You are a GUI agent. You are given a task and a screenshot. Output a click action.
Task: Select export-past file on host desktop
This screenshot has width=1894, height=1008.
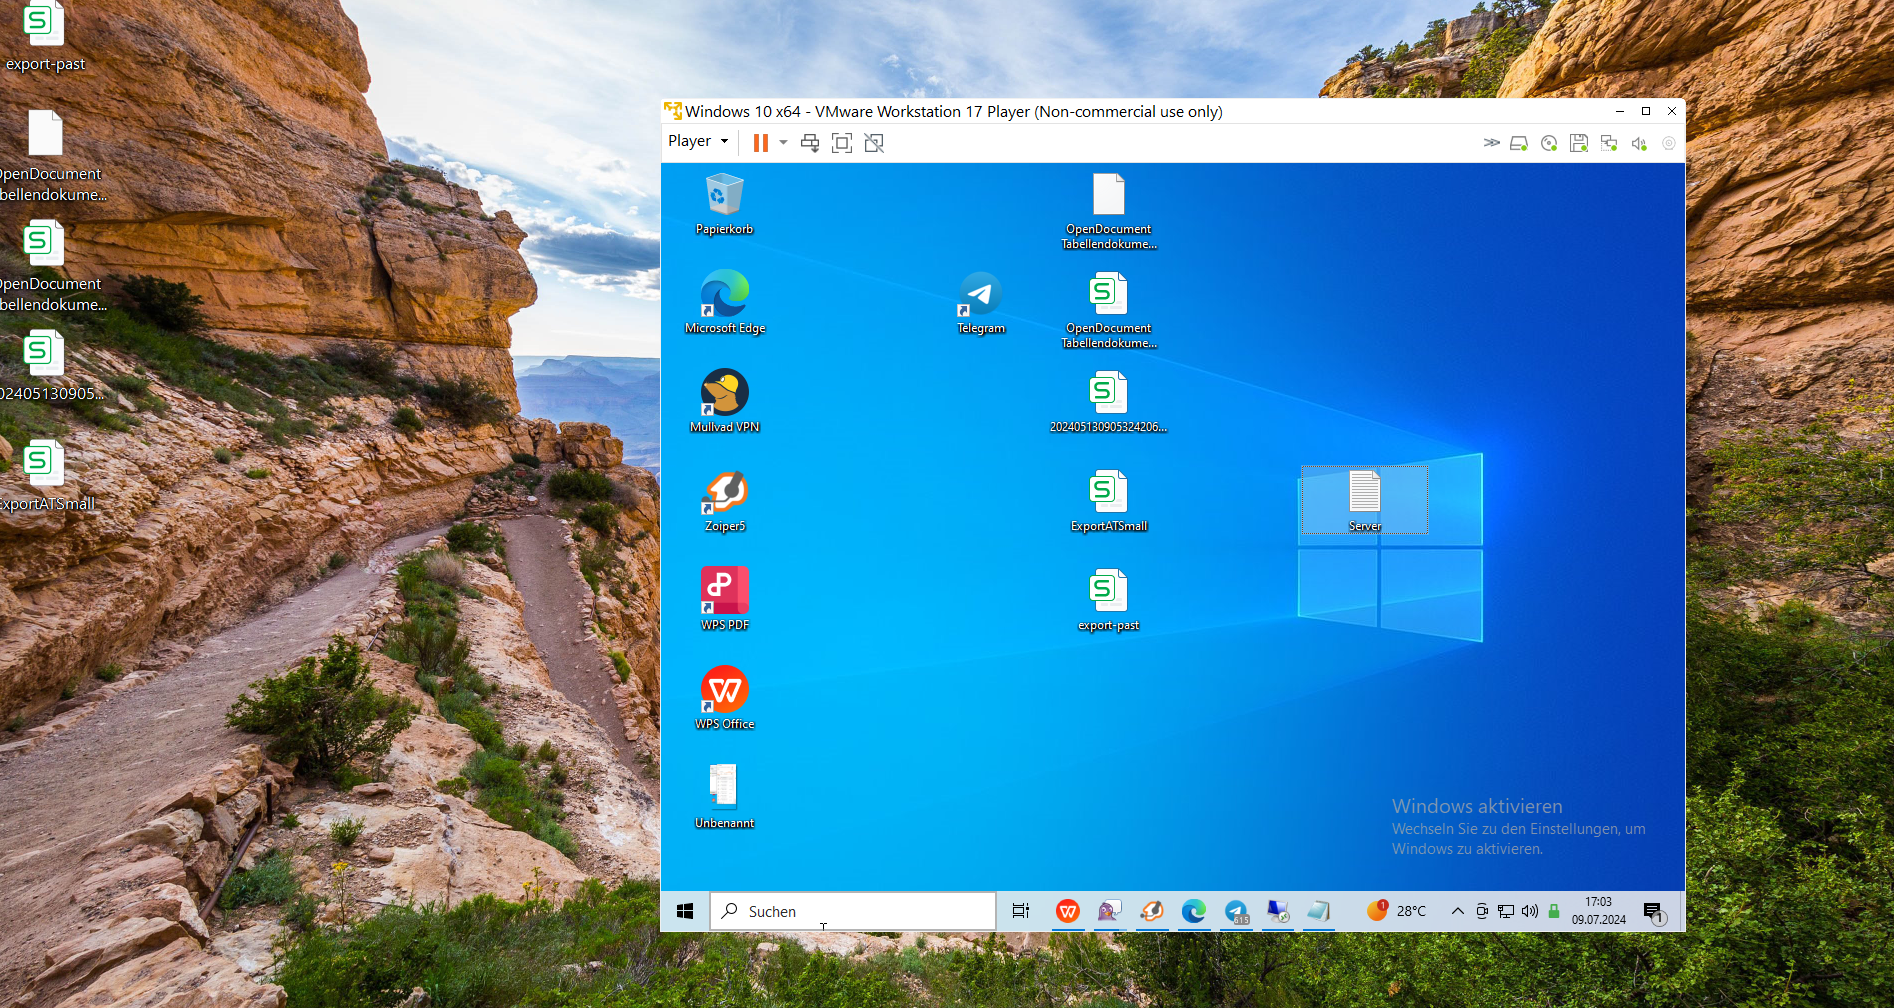point(44,39)
